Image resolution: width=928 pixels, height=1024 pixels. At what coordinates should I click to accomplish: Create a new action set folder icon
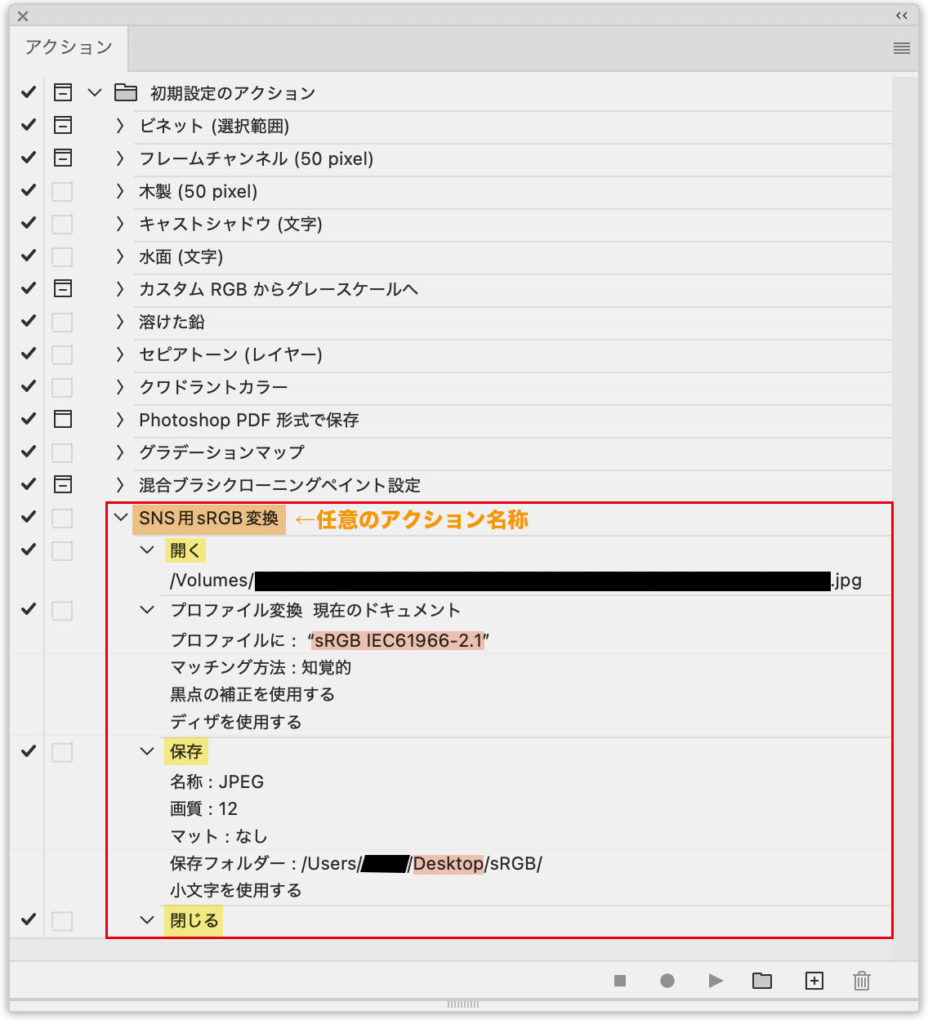(762, 981)
